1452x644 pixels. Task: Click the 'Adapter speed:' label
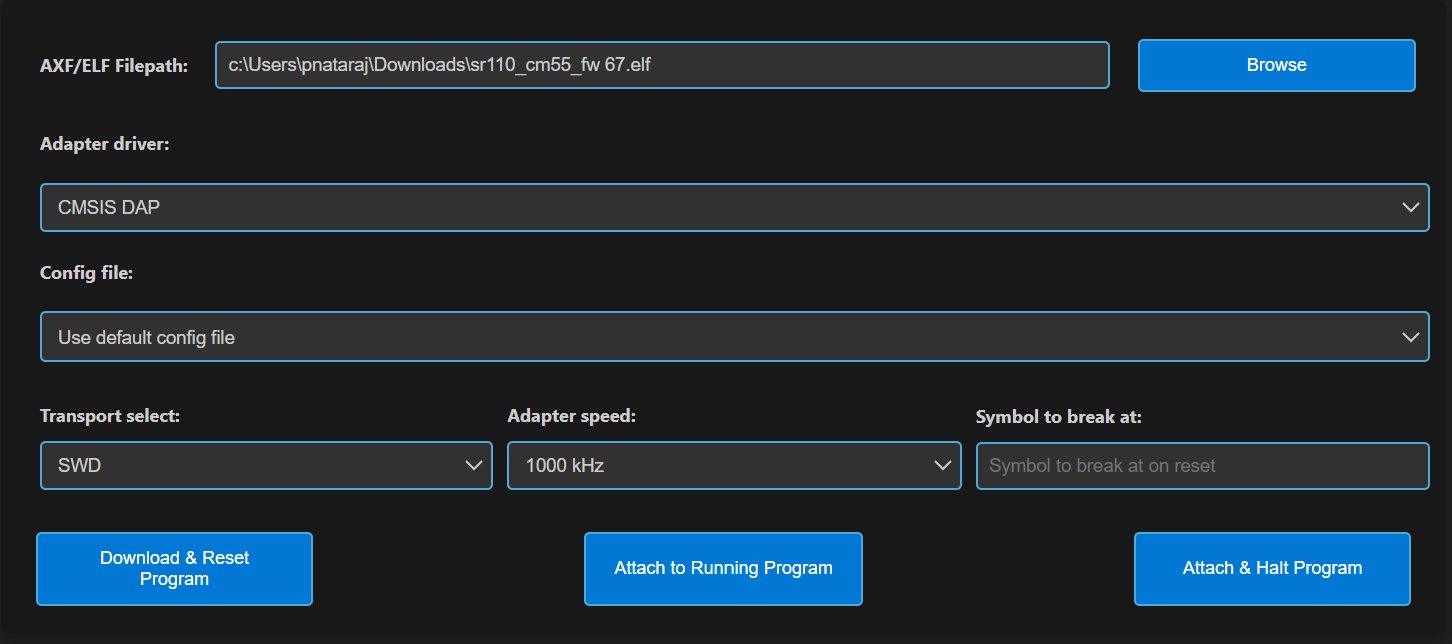(x=571, y=416)
